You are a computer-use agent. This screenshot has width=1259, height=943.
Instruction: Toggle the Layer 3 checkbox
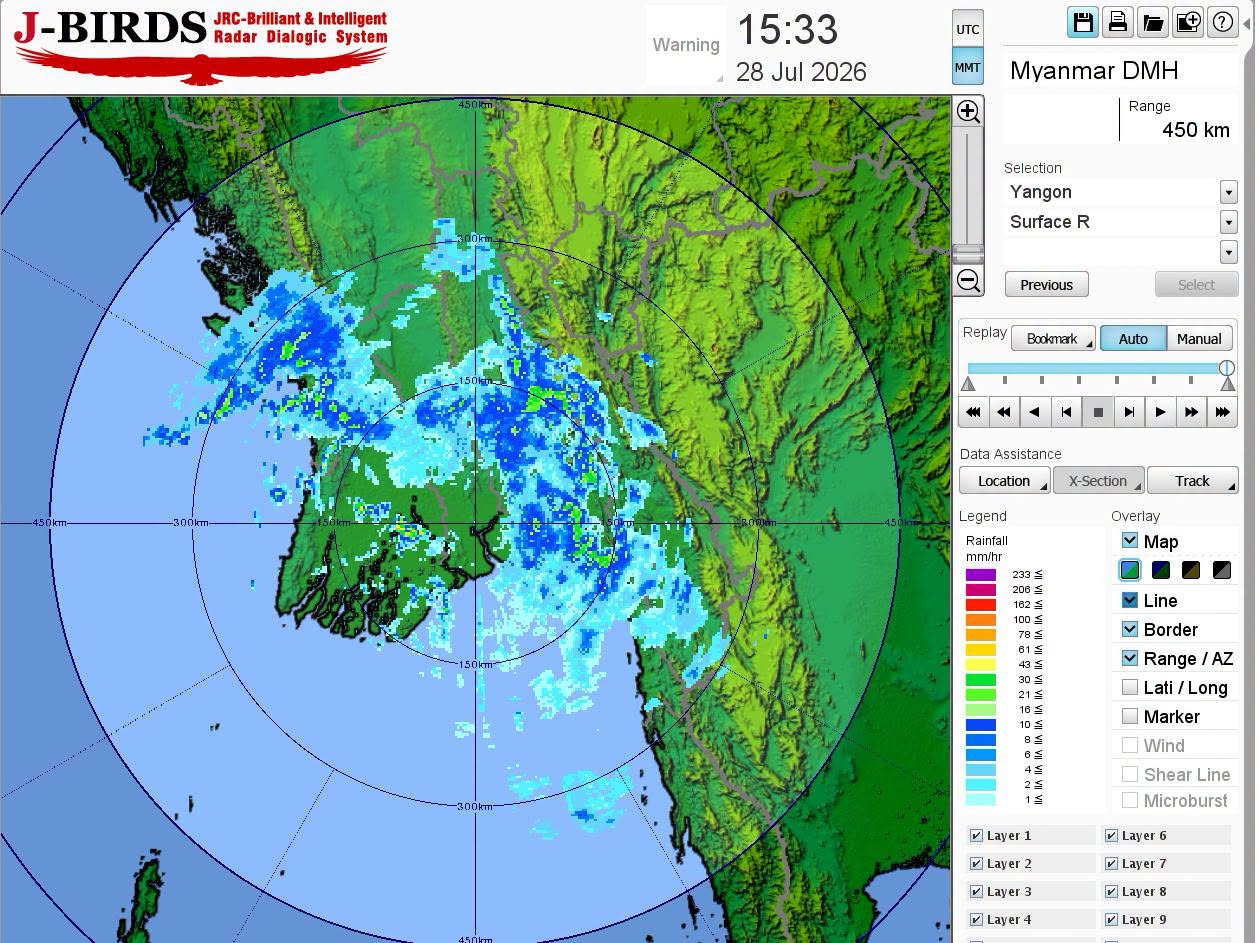977,891
